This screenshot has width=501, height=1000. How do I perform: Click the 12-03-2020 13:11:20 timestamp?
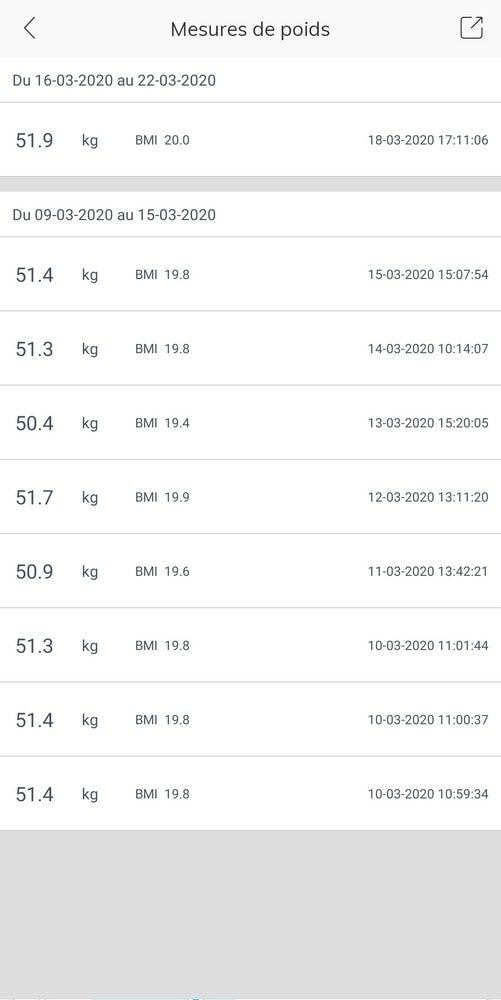coord(428,497)
